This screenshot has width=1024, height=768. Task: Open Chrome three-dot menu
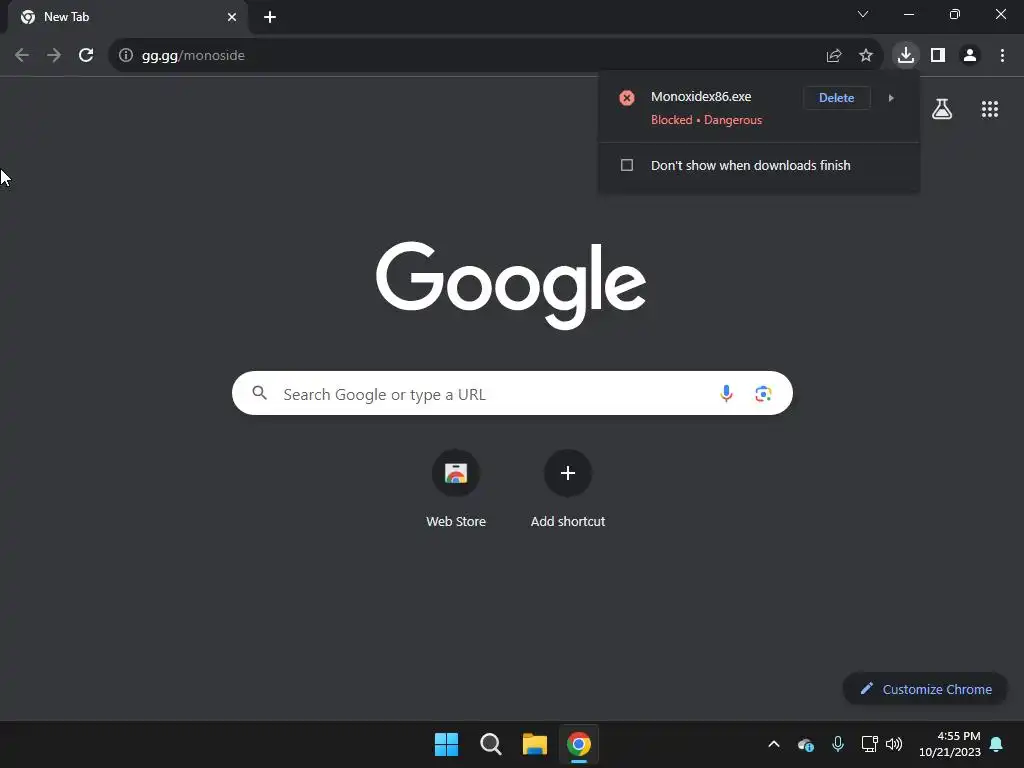tap(1002, 56)
